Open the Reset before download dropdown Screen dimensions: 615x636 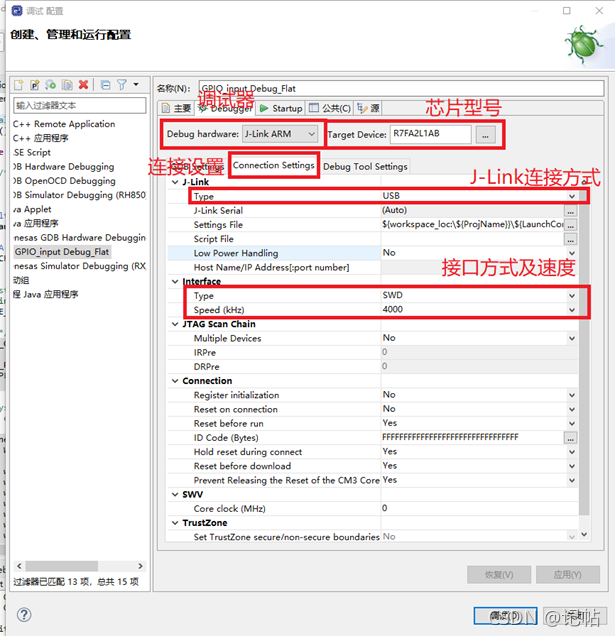pos(572,466)
